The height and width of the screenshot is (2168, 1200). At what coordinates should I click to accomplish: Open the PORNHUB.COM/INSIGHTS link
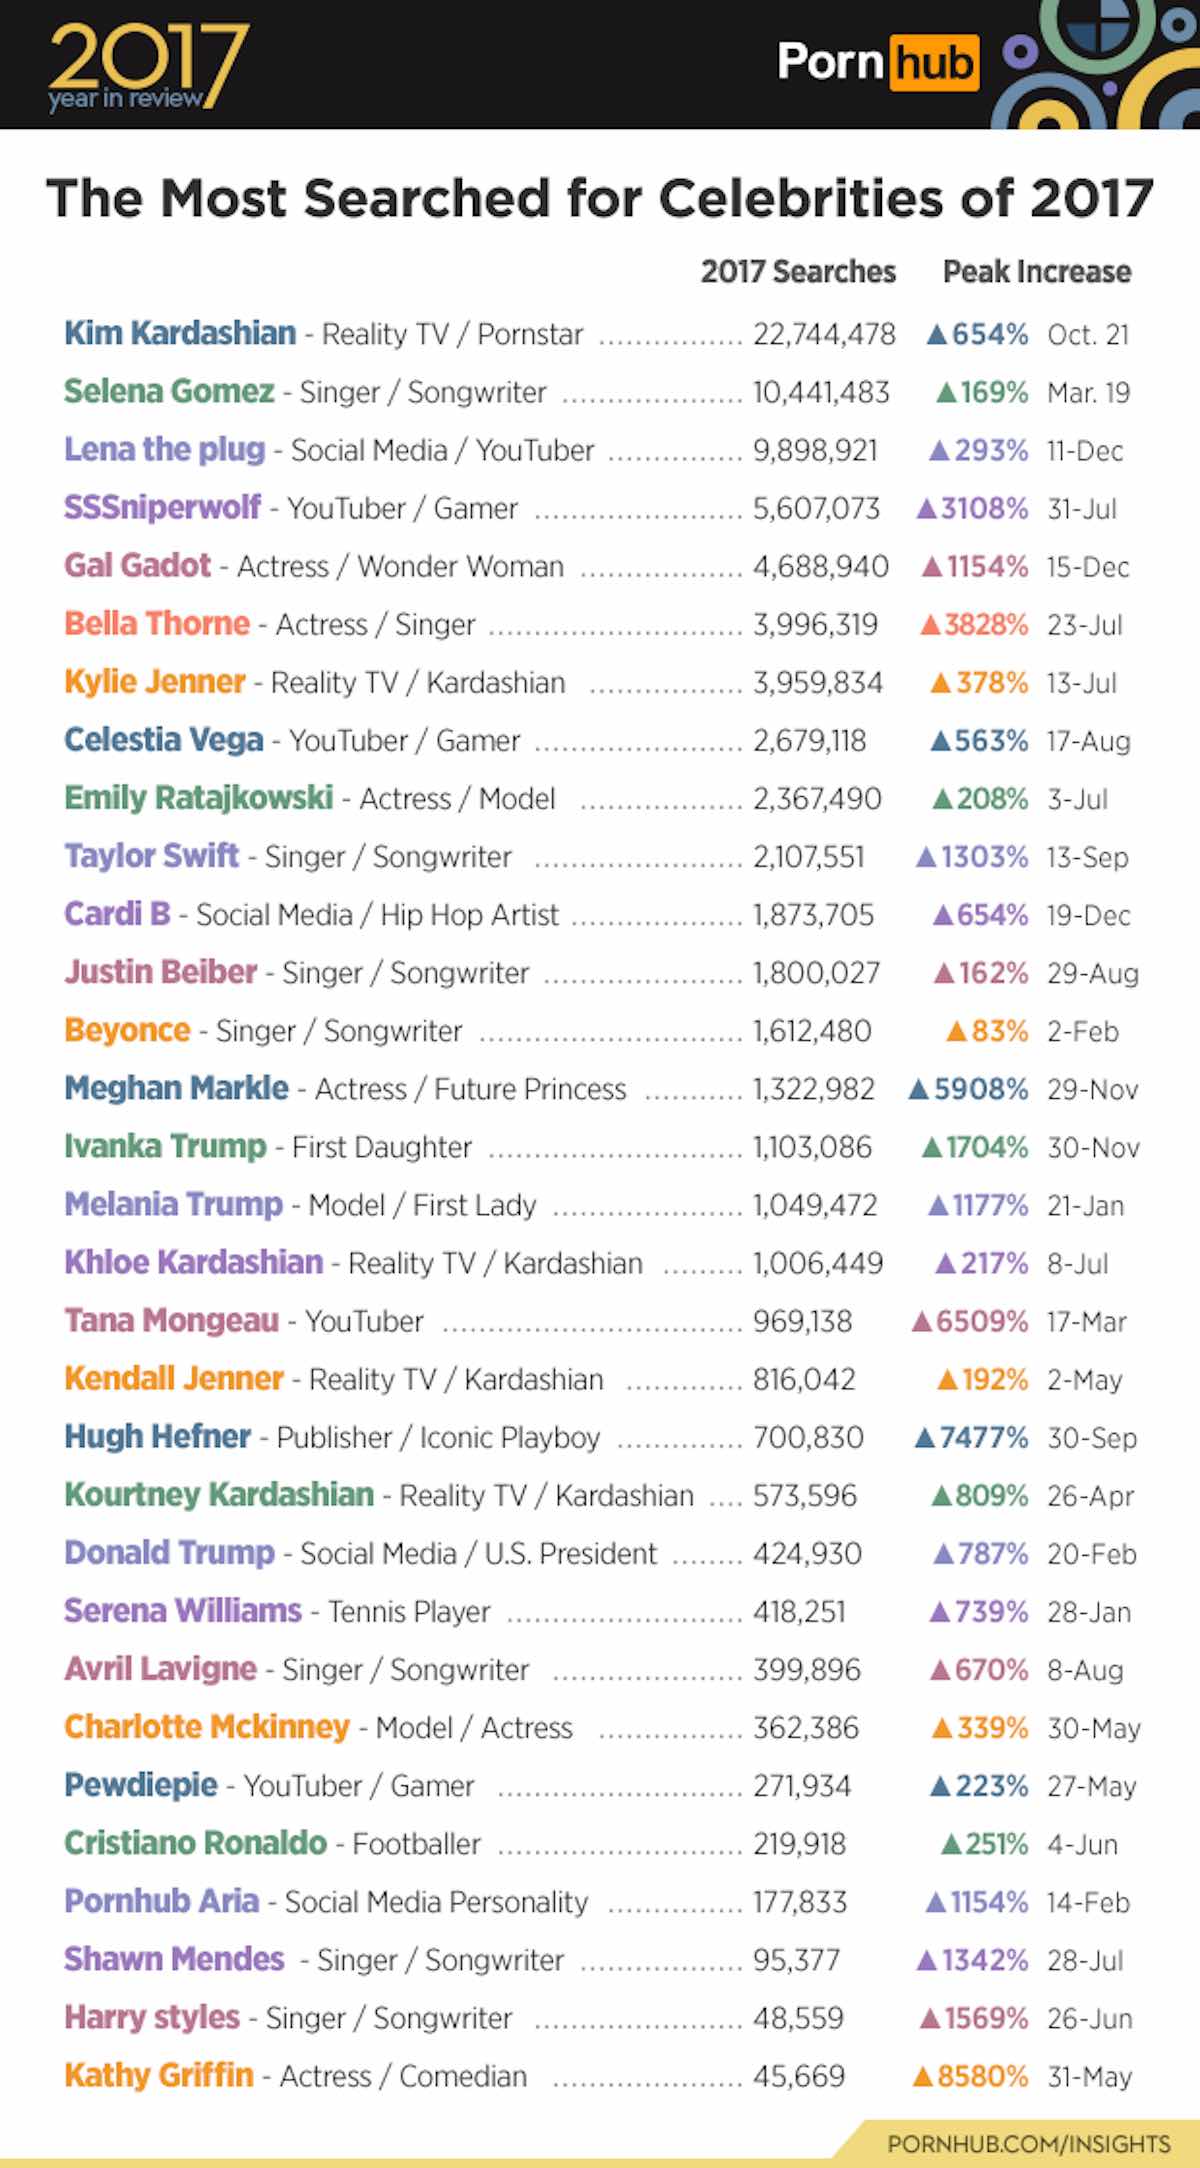click(x=1028, y=2143)
